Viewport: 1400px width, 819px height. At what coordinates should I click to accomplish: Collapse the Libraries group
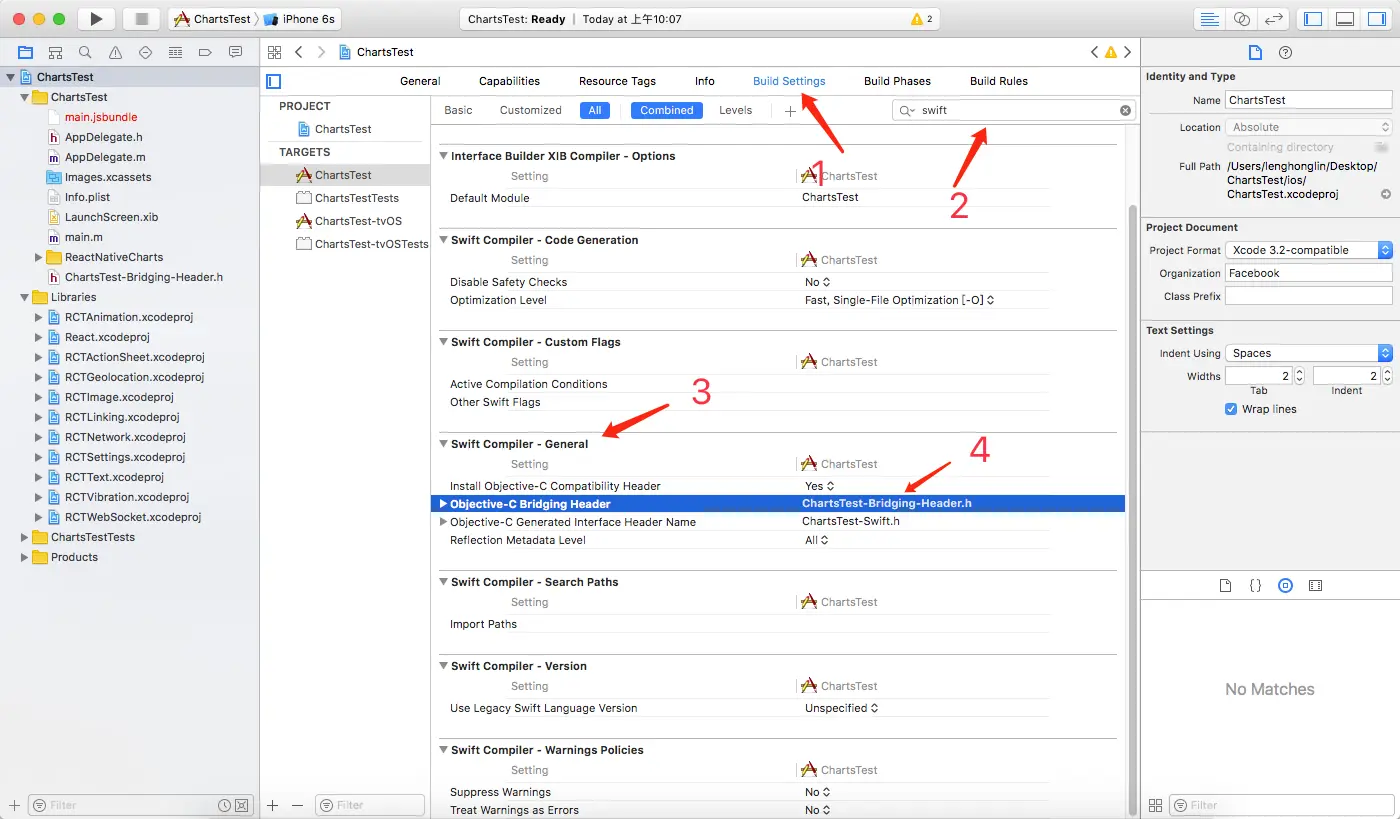pyautogui.click(x=25, y=297)
